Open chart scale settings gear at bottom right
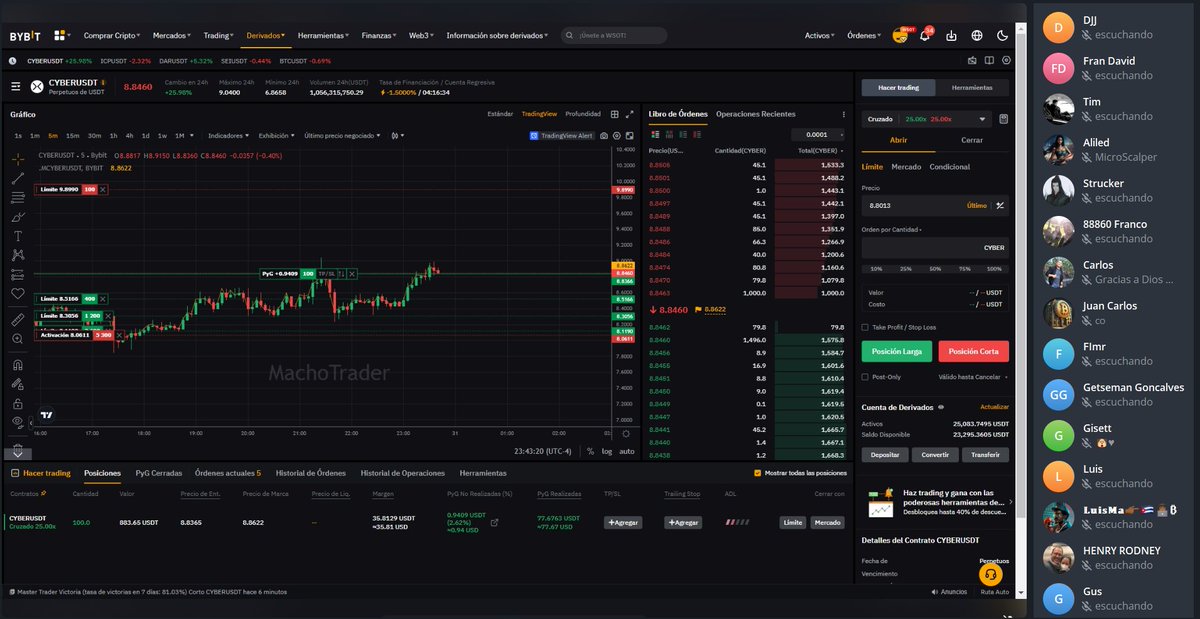Image resolution: width=1200 pixels, height=619 pixels. click(626, 433)
